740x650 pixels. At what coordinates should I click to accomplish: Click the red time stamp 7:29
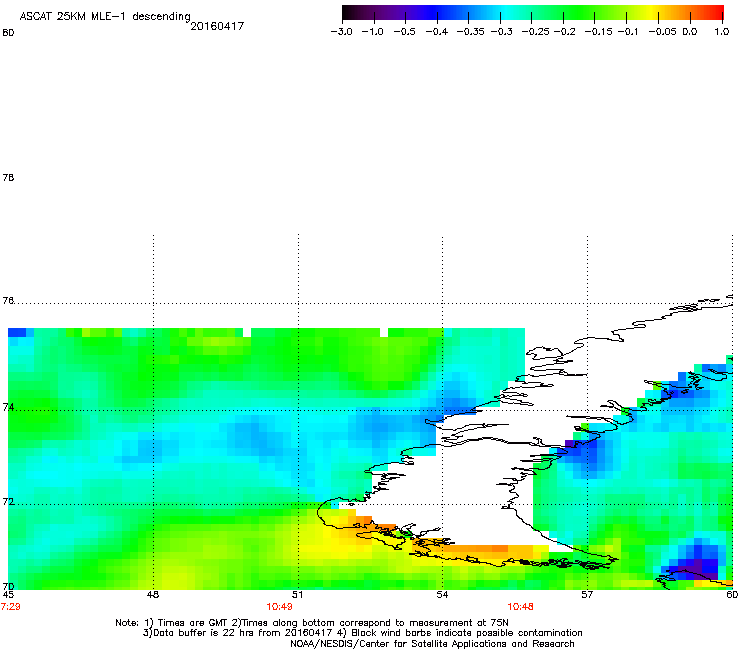click(x=10, y=607)
